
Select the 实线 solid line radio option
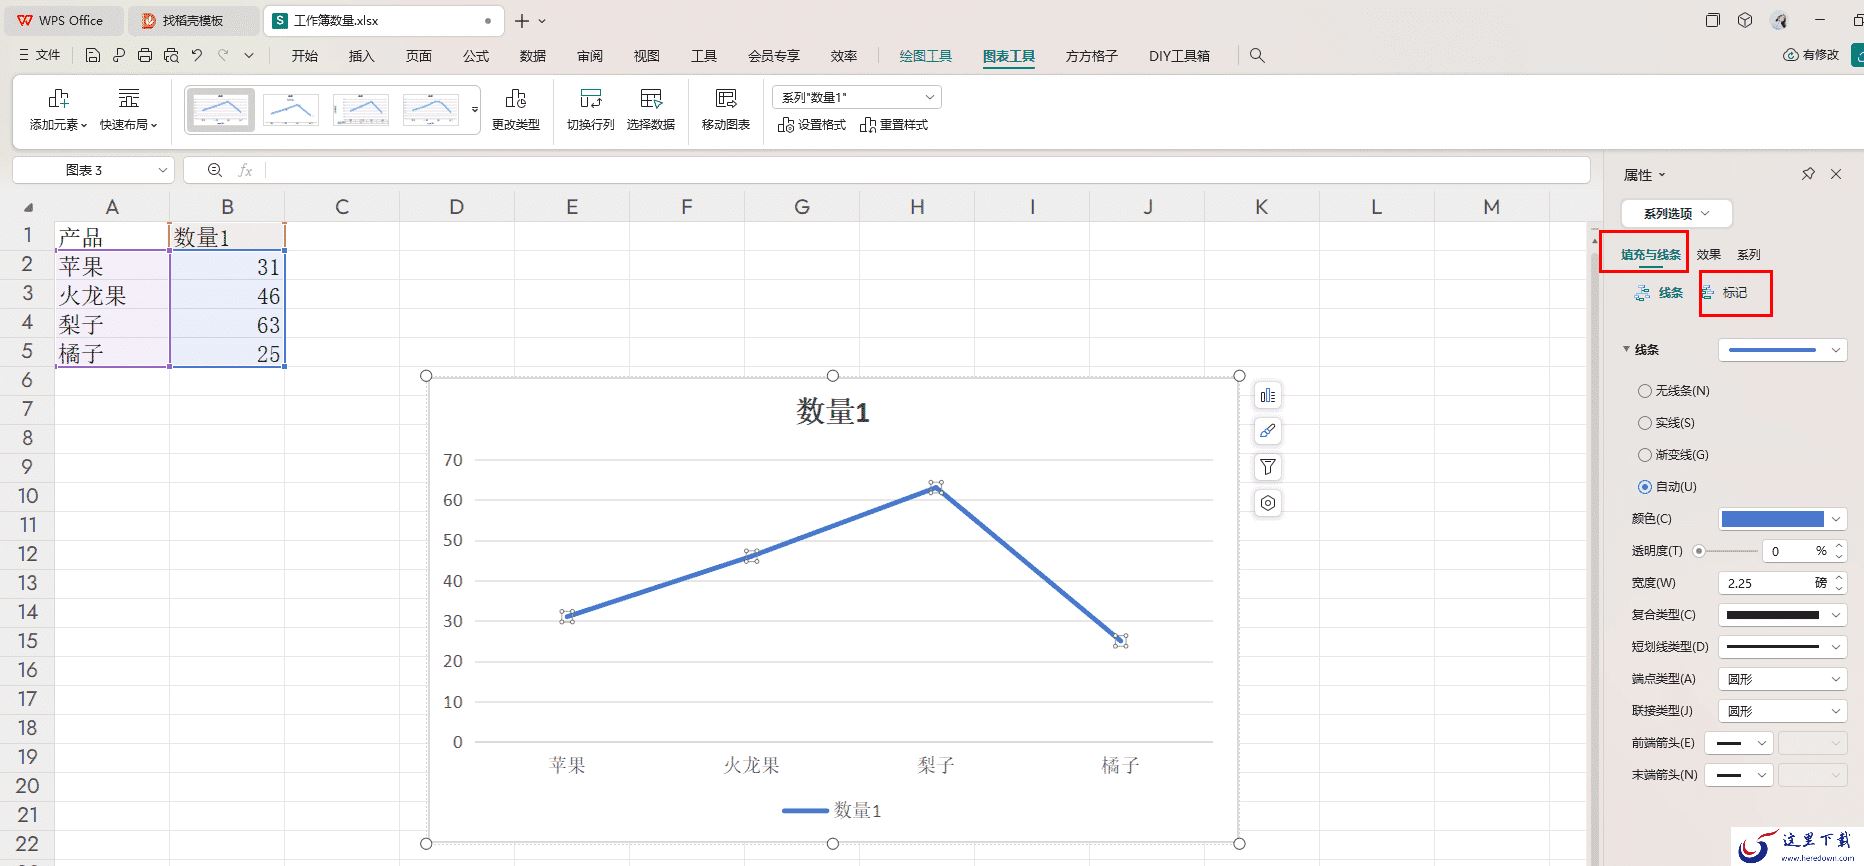(1645, 423)
